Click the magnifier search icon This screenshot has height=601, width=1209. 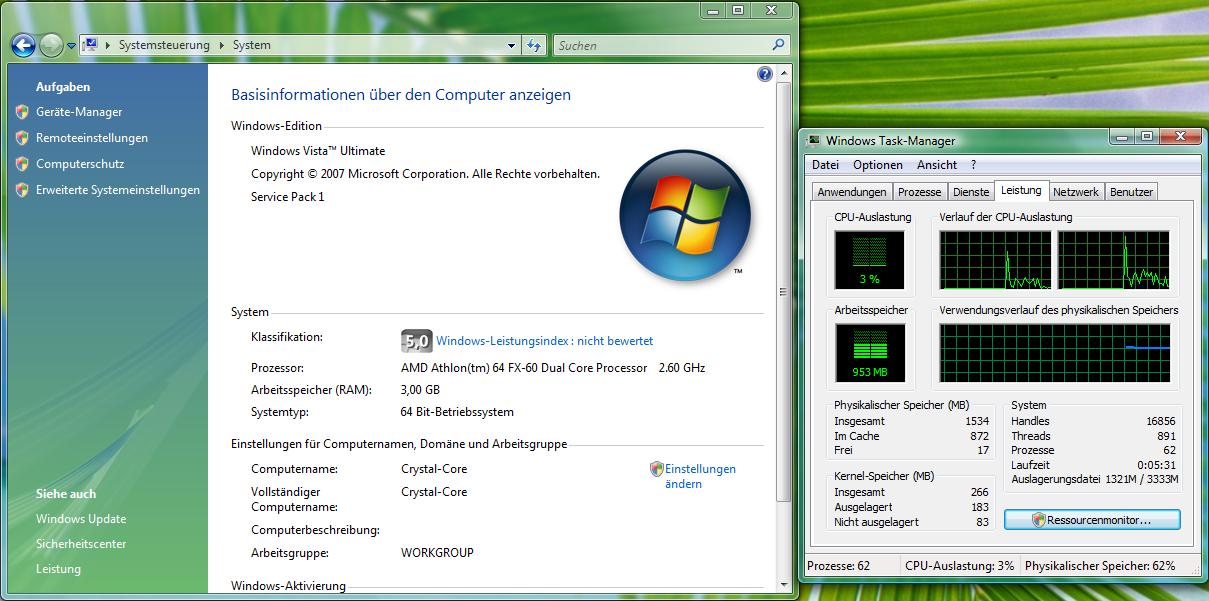coord(779,45)
